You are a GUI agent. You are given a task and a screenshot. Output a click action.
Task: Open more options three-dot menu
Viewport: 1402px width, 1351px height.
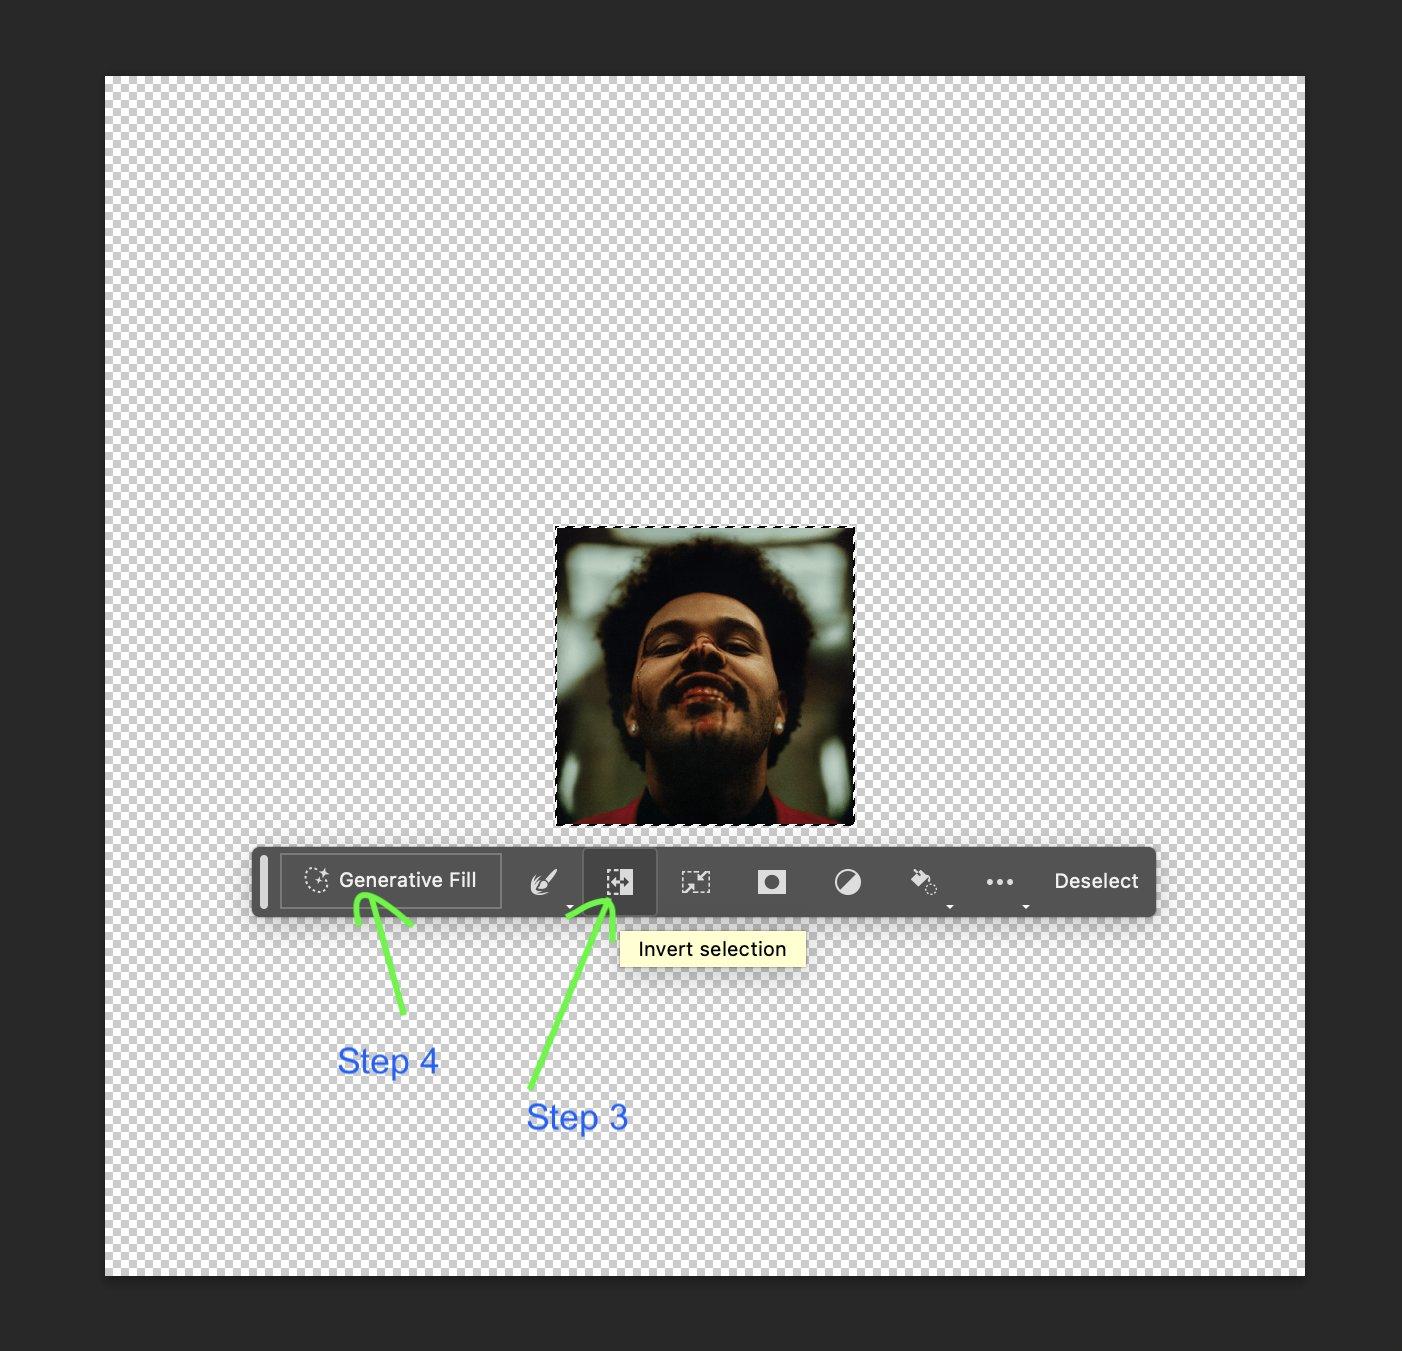[x=1000, y=882]
